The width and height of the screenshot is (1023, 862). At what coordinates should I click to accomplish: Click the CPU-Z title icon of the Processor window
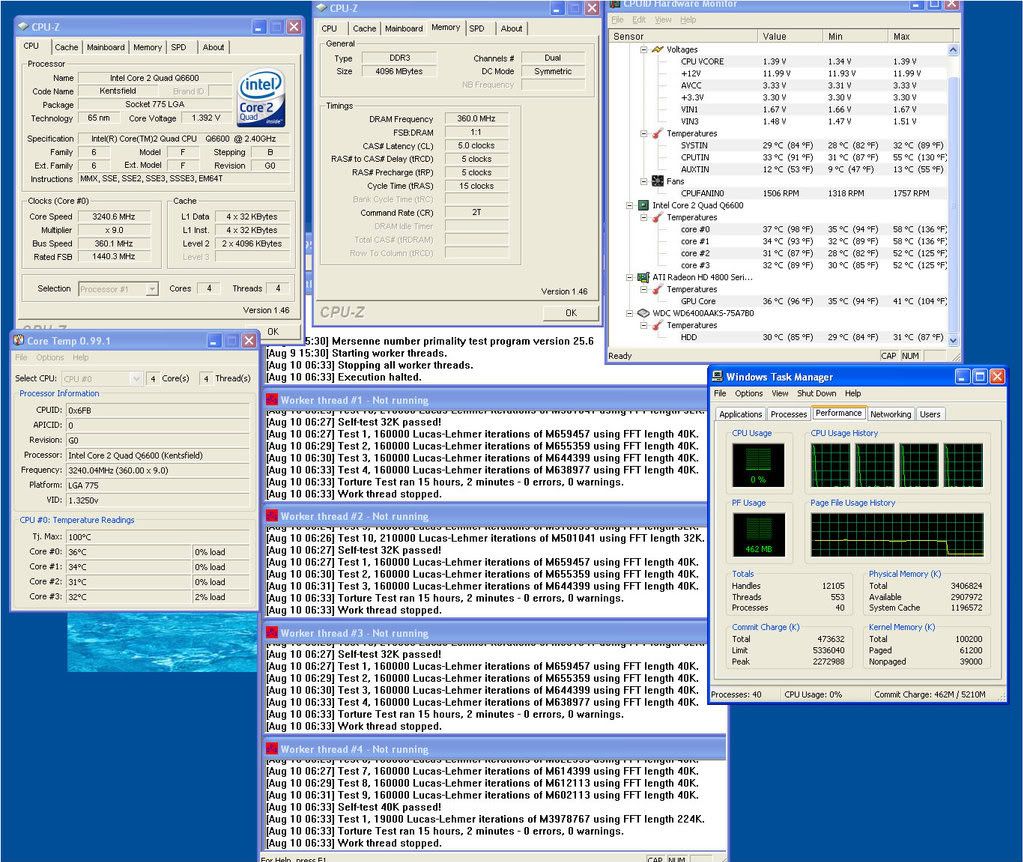pyautogui.click(x=23, y=27)
